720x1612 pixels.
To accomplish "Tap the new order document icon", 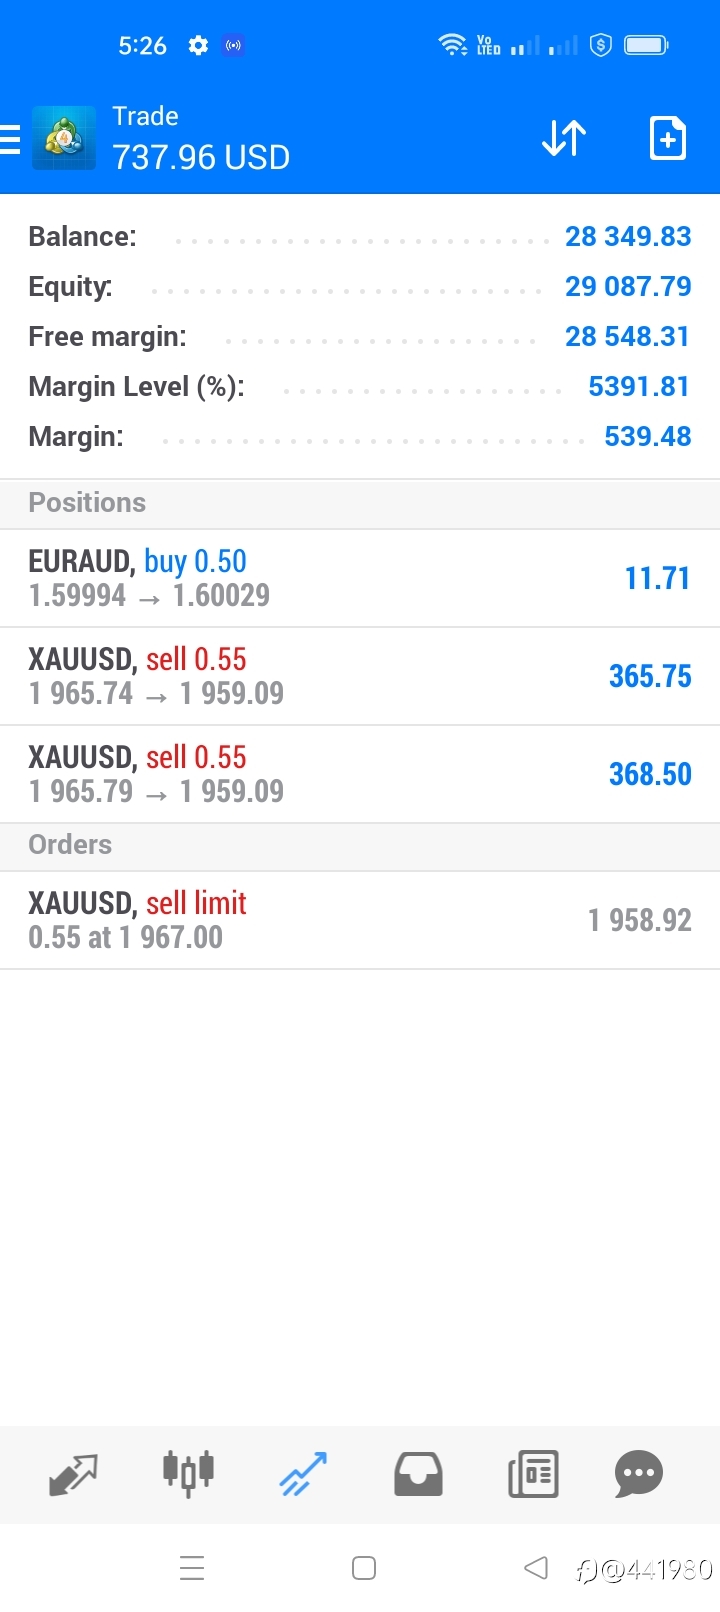I will [x=667, y=138].
